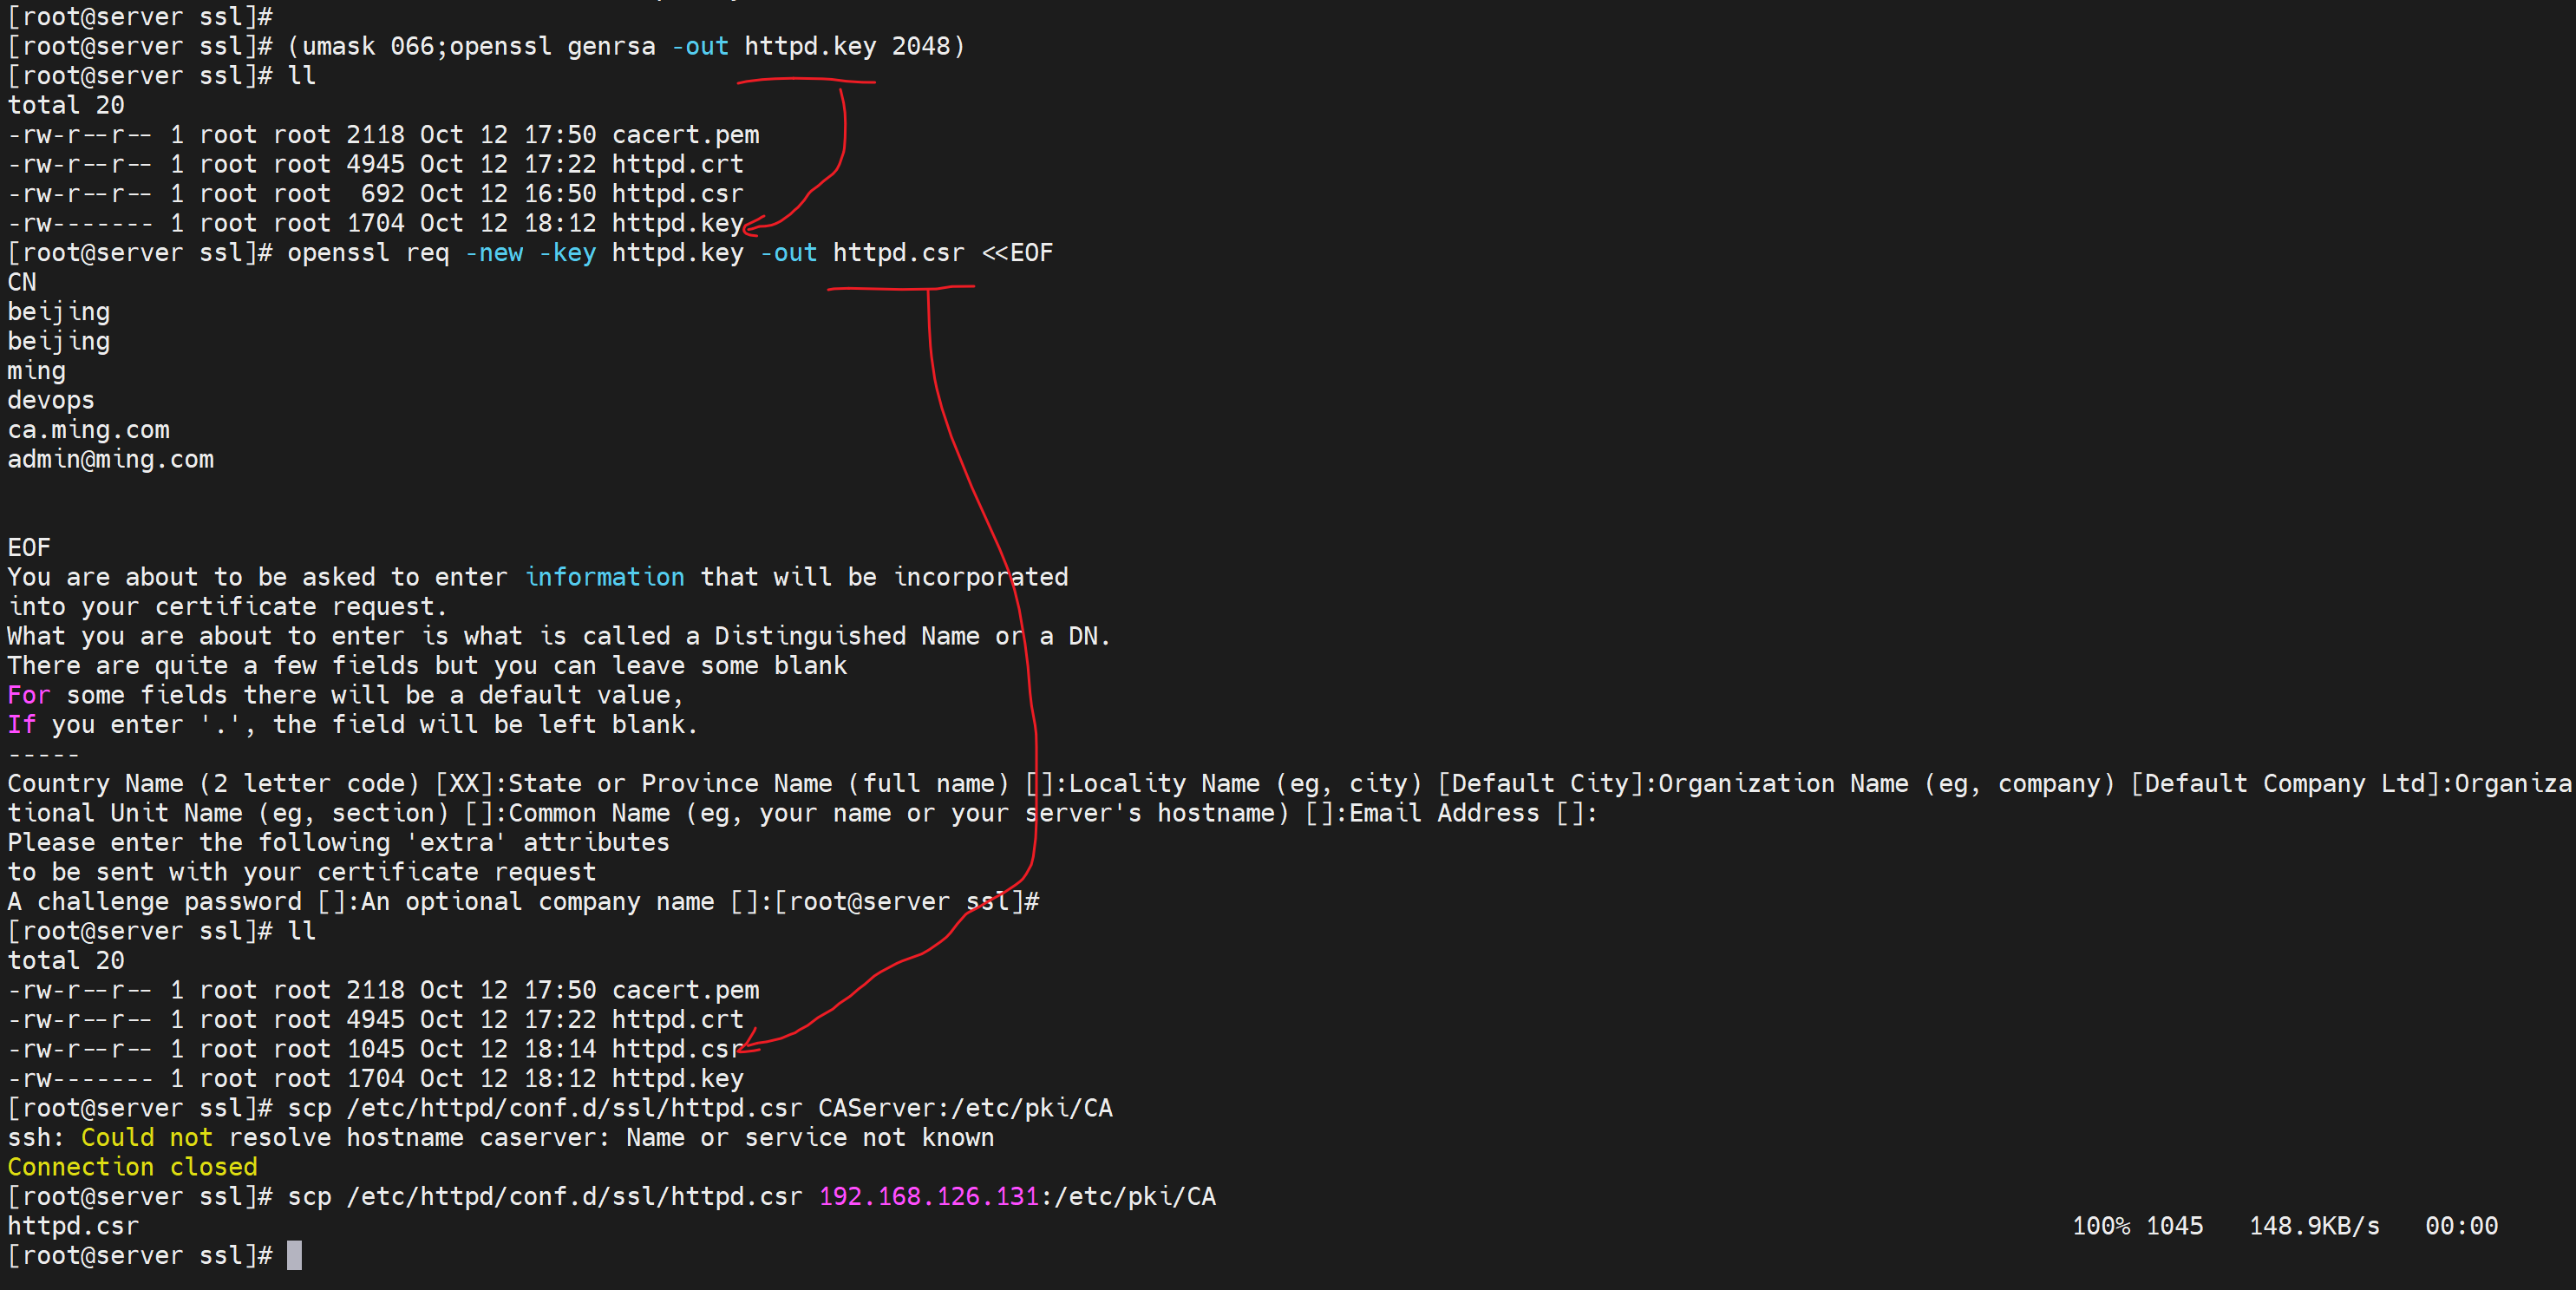Image resolution: width=2576 pixels, height=1290 pixels.
Task: Click the 'ca.ming.com' hostname line
Action: click(88, 430)
